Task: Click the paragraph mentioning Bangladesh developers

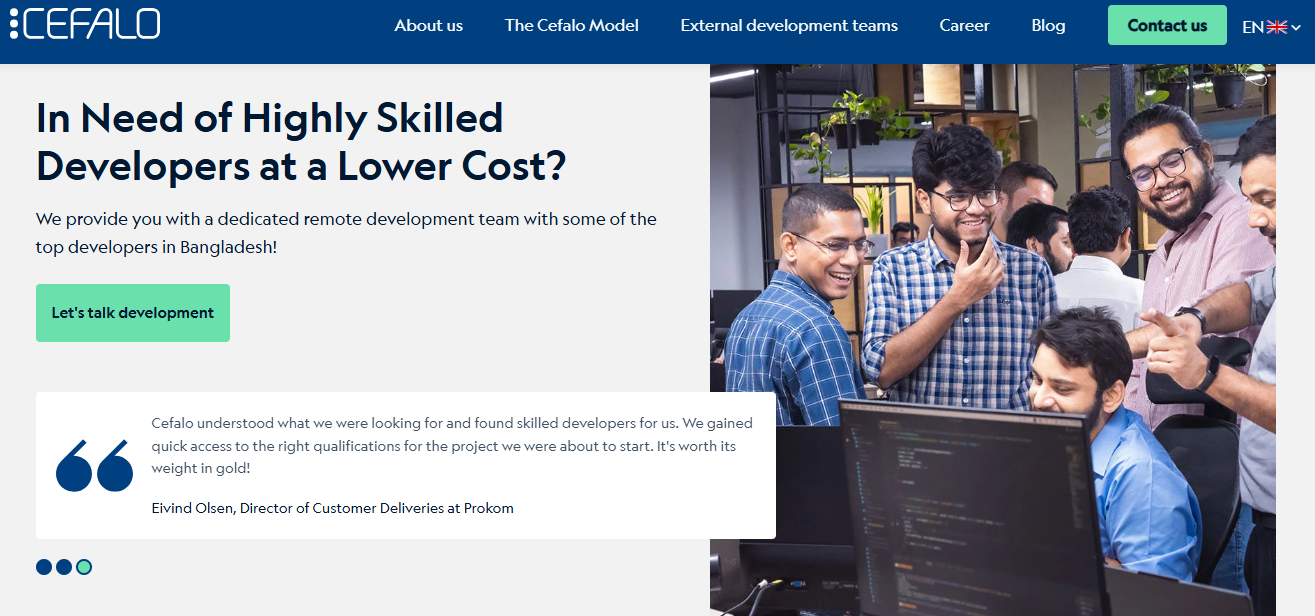Action: coord(346,232)
